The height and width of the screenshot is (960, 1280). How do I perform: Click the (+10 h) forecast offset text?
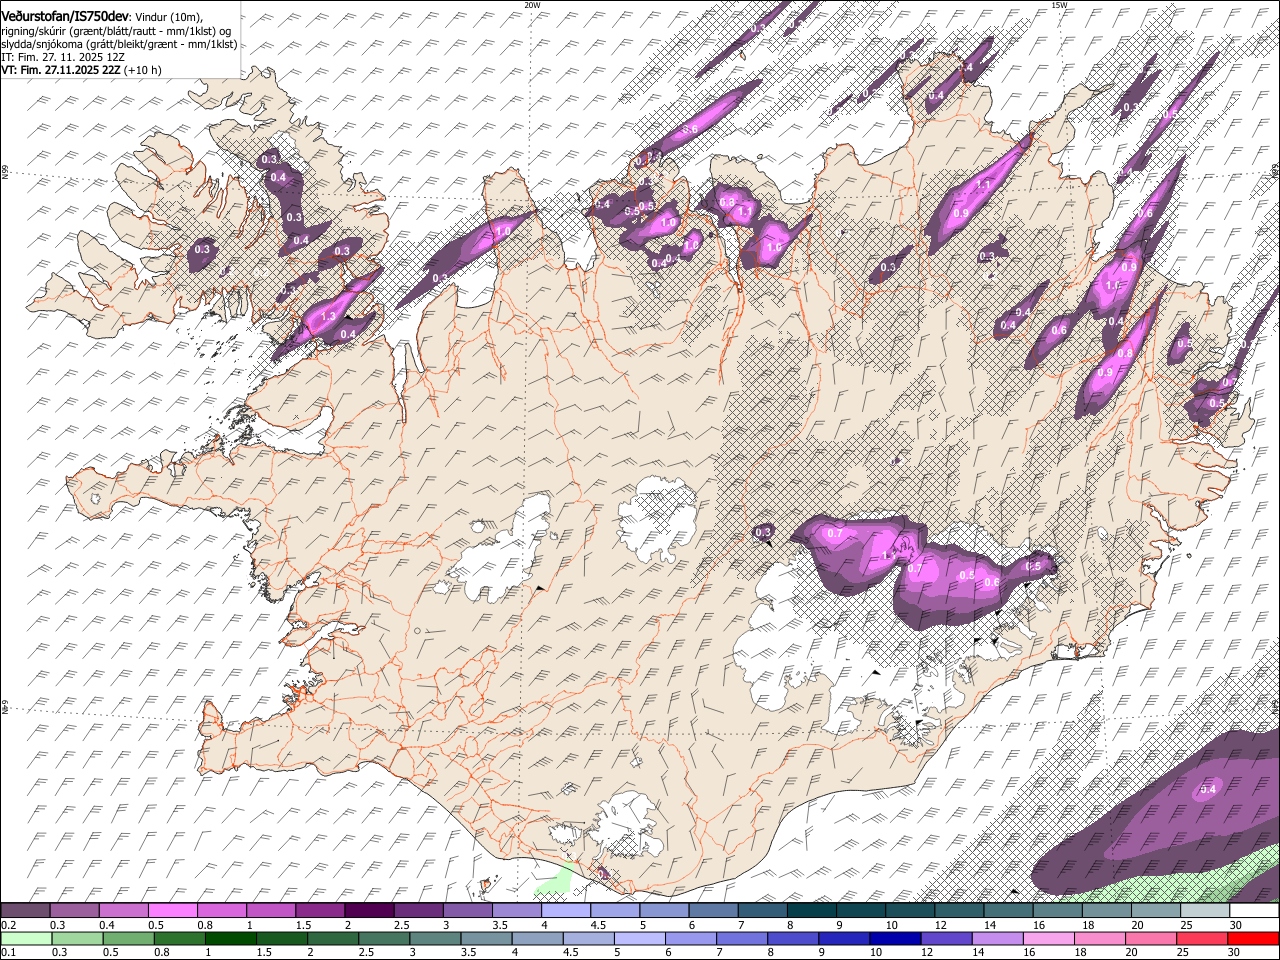coord(143,70)
